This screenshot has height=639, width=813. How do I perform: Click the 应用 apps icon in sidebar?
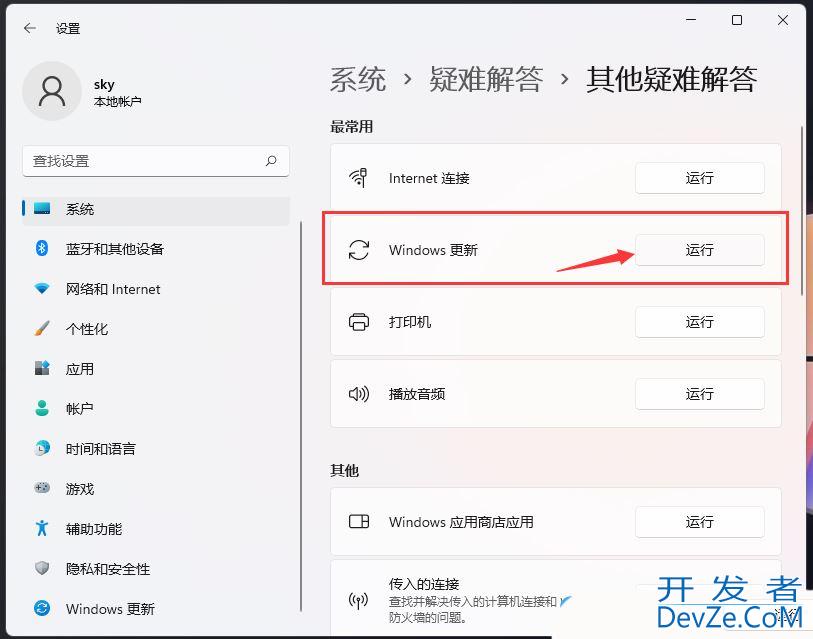(x=42, y=368)
